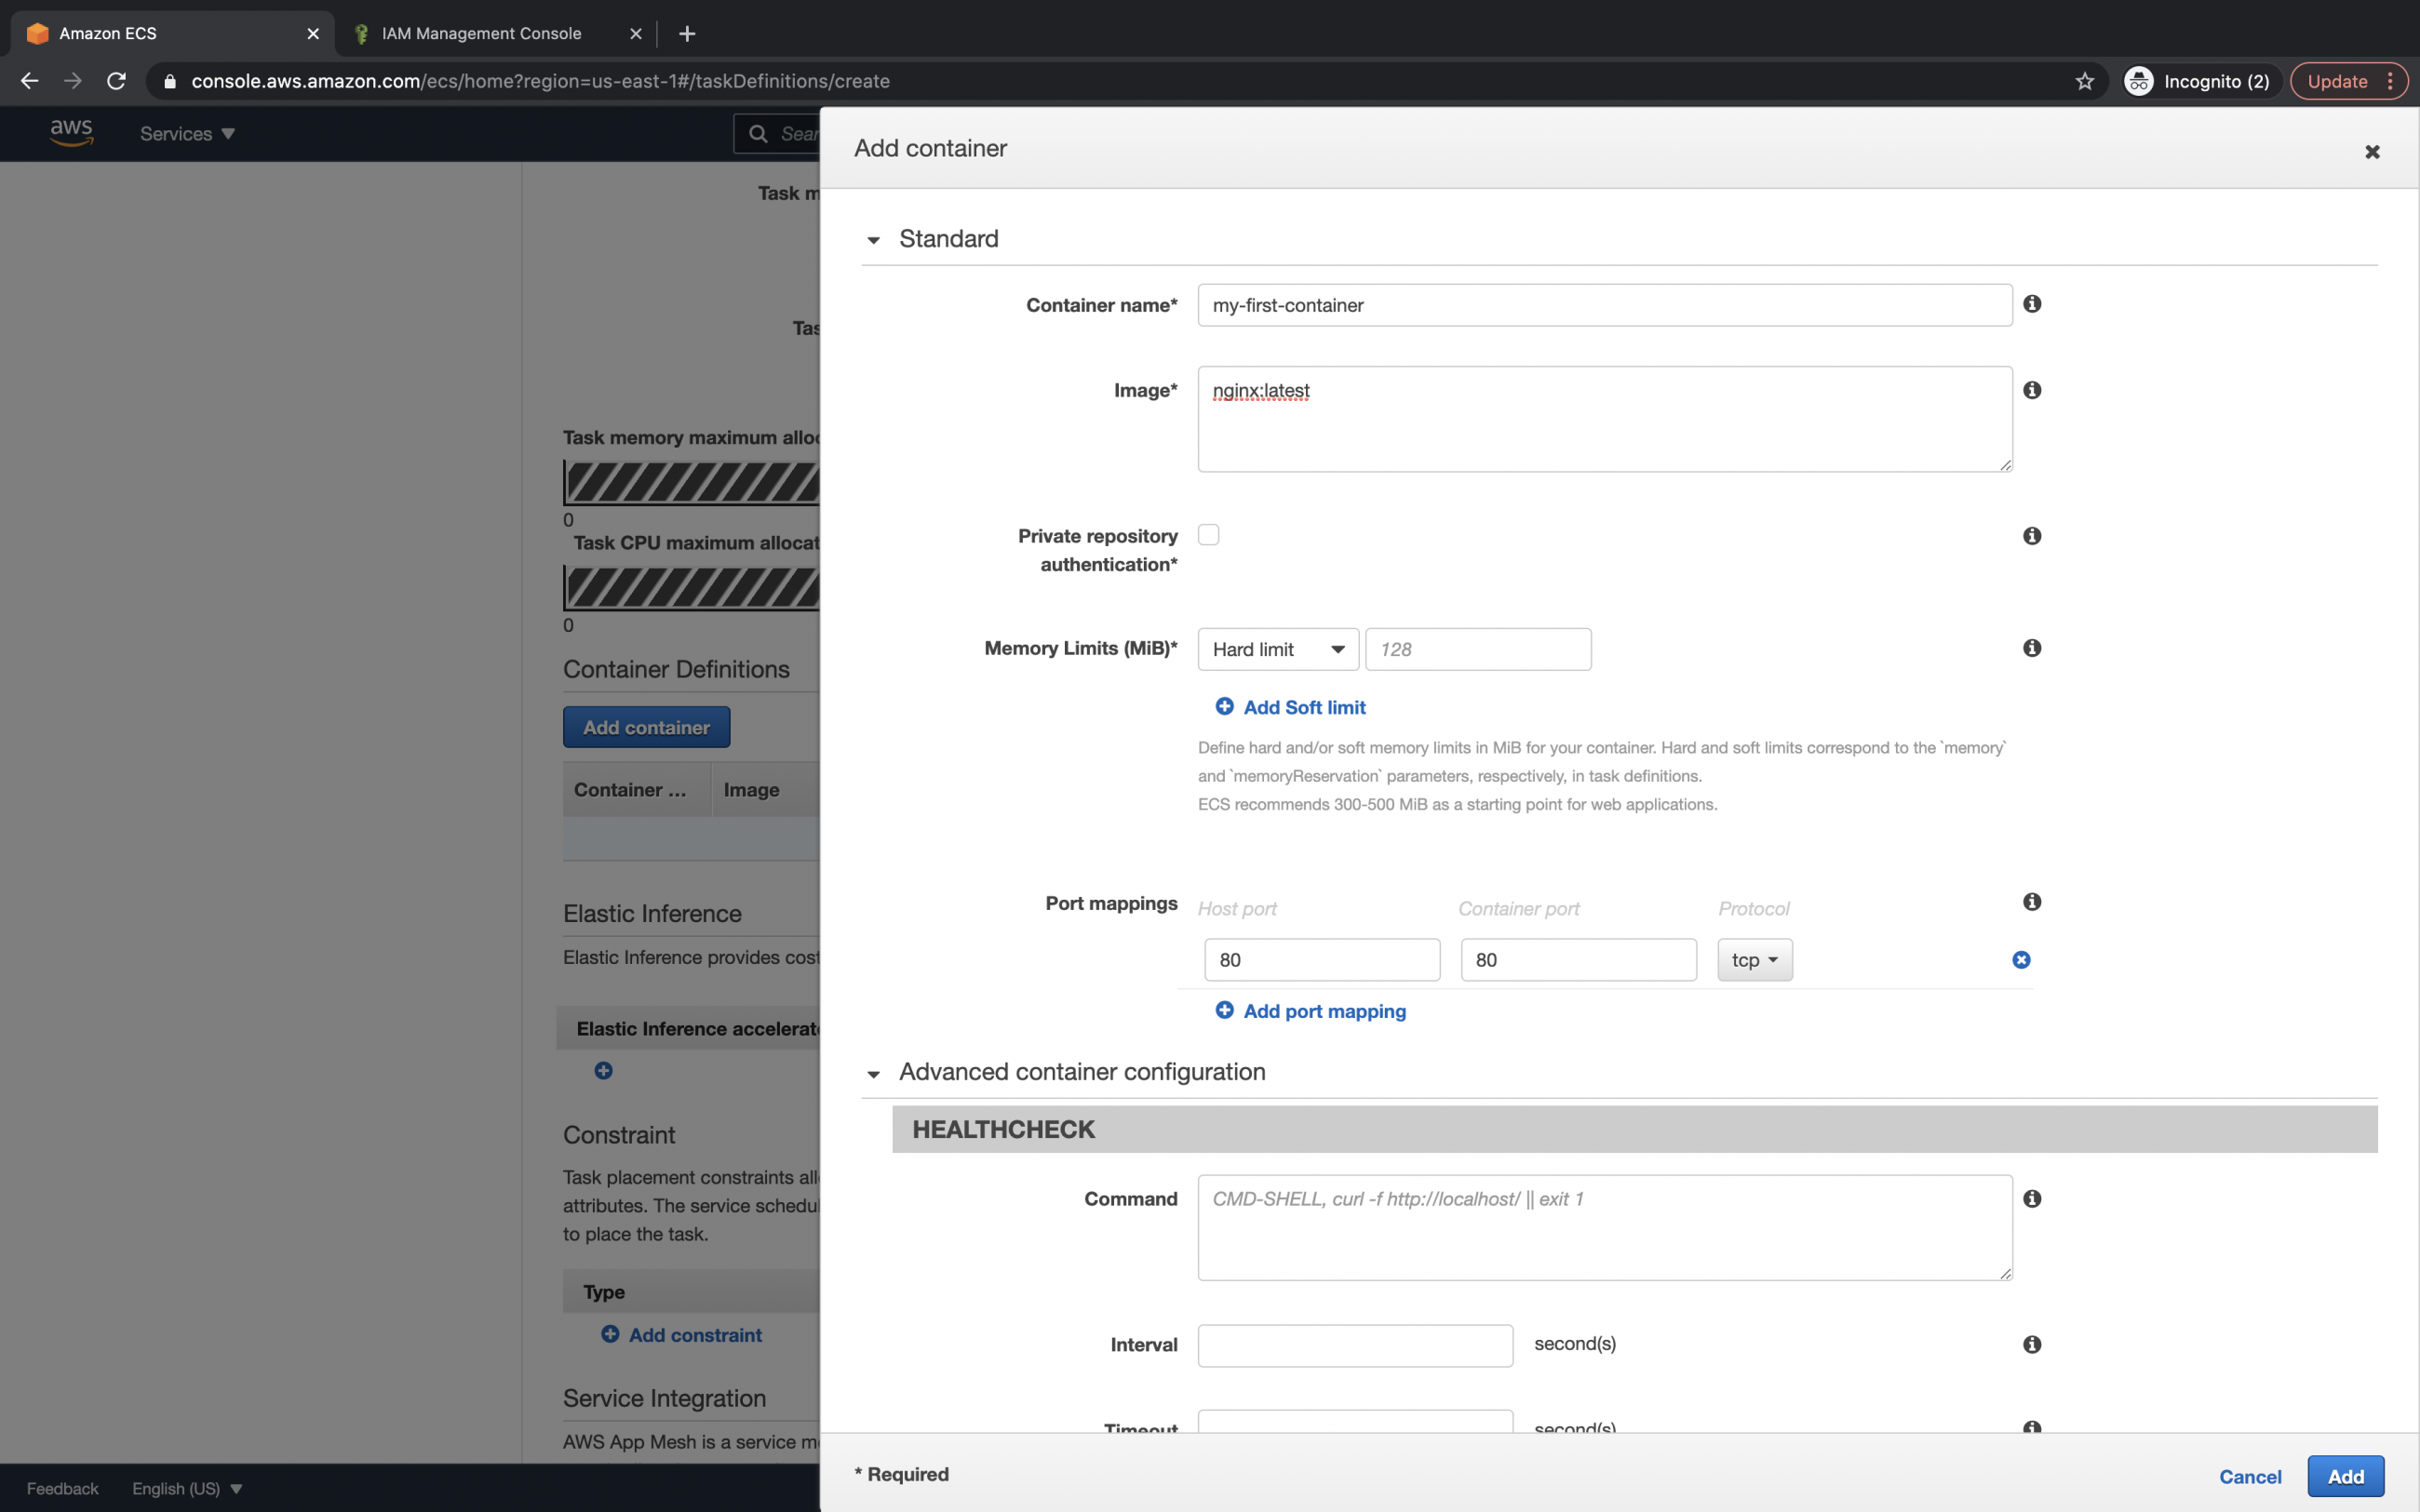Screen dimensions: 2420x1512
Task: Enable private repository authentication
Action: [x=1209, y=535]
